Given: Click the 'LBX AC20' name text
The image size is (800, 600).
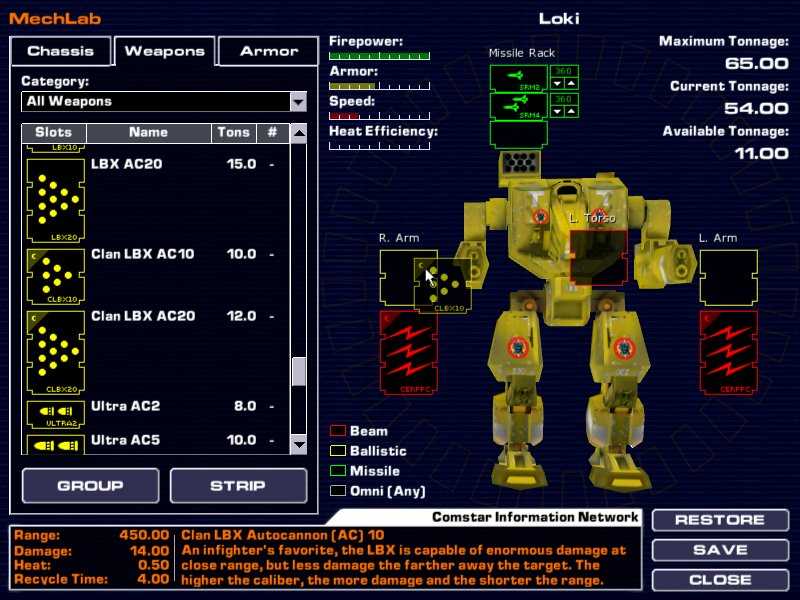Looking at the screenshot, I should tap(127, 164).
